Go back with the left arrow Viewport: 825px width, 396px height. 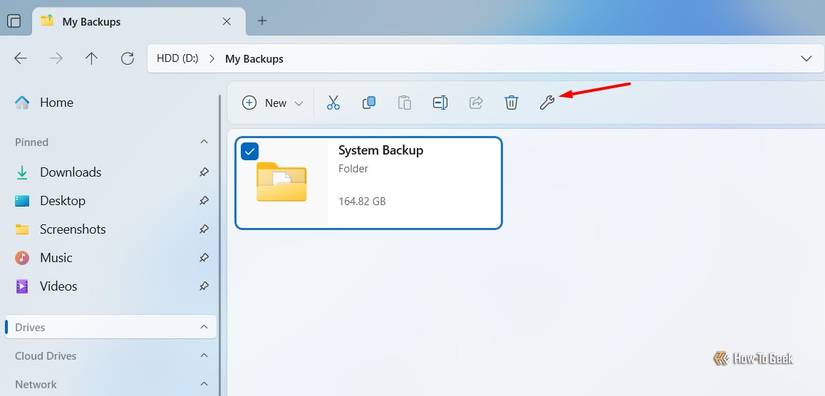point(21,58)
